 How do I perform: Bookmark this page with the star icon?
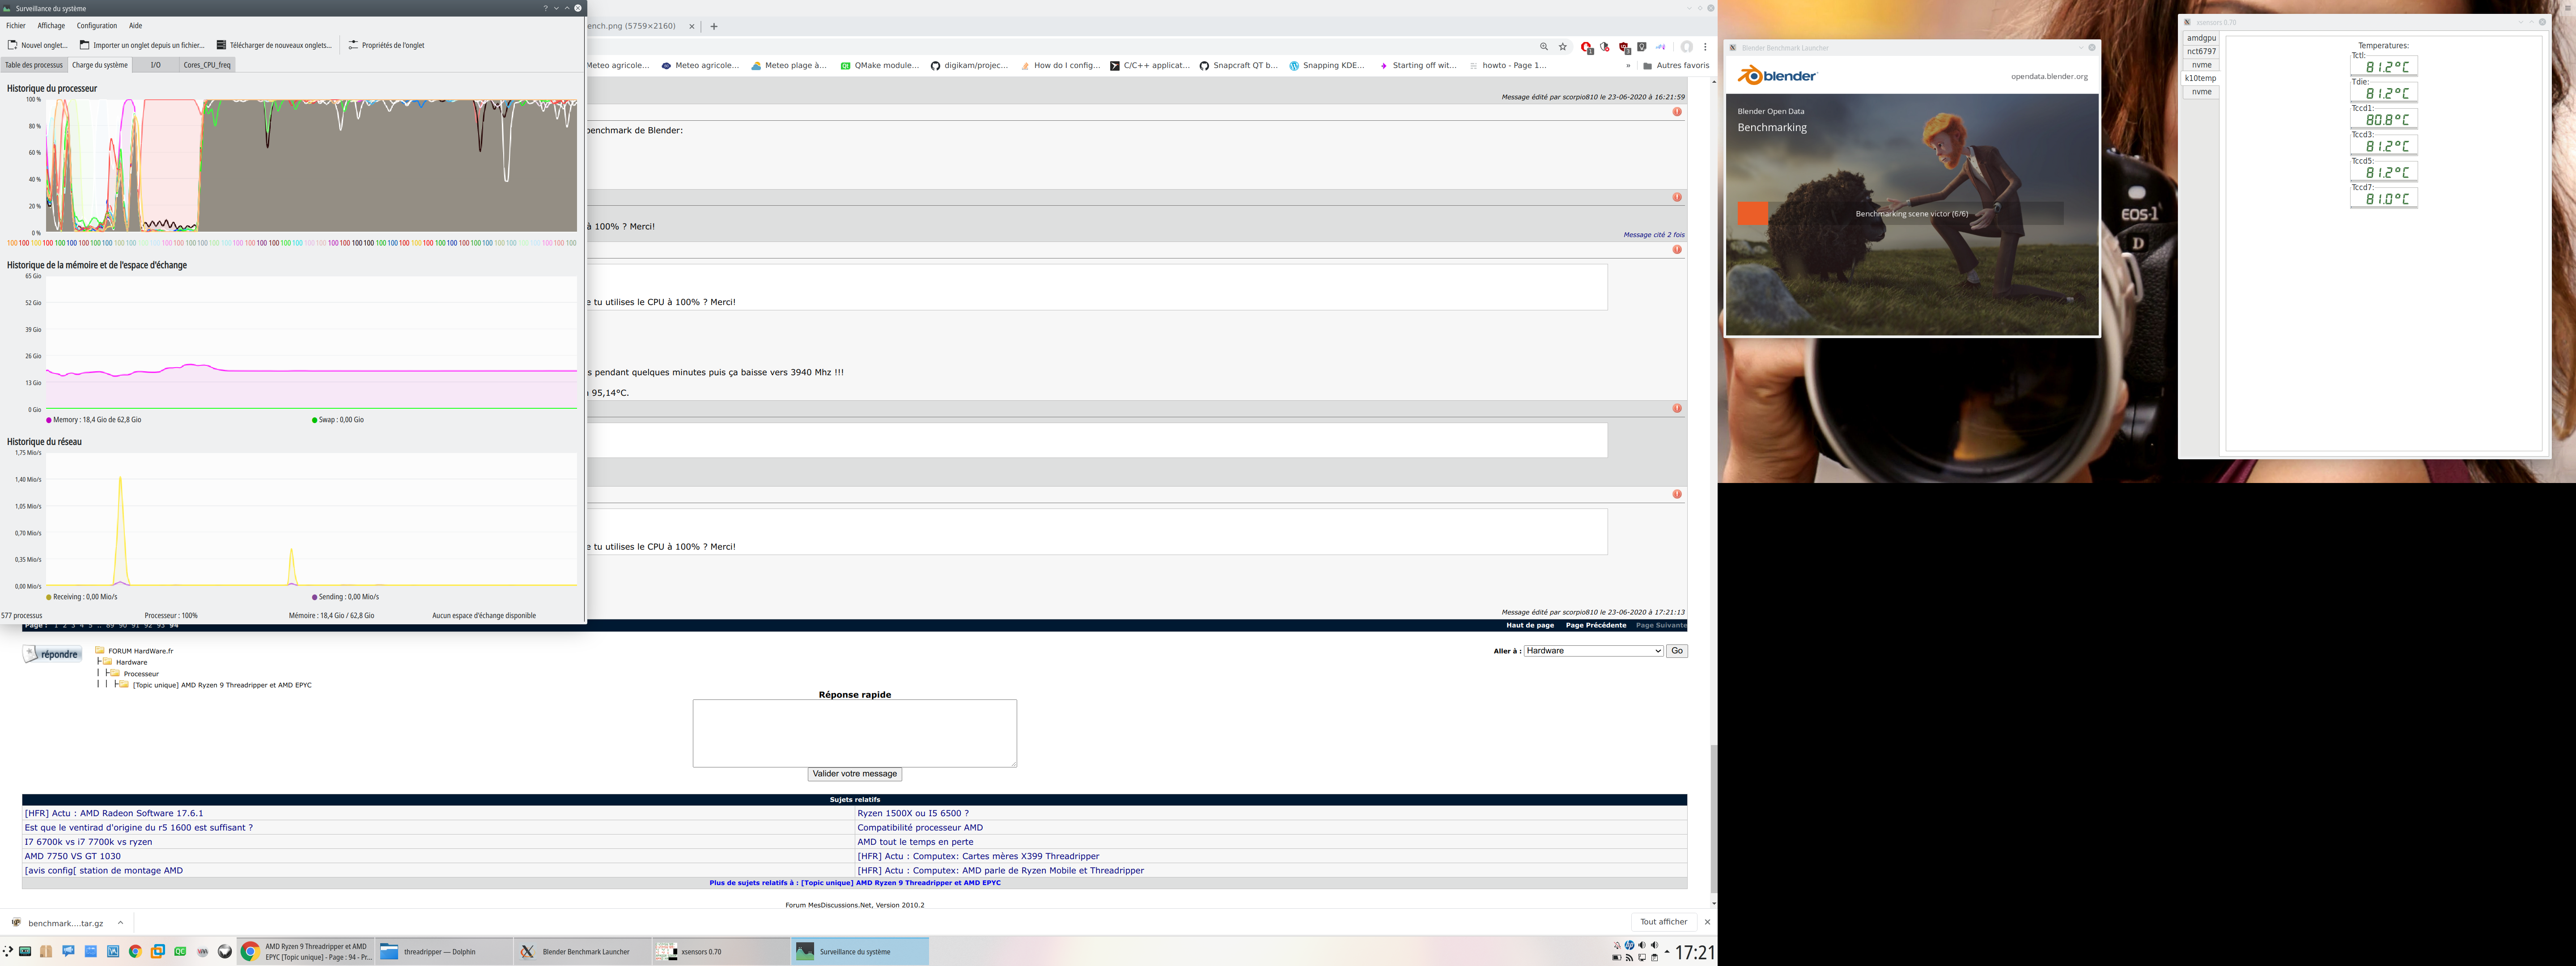pos(1563,47)
